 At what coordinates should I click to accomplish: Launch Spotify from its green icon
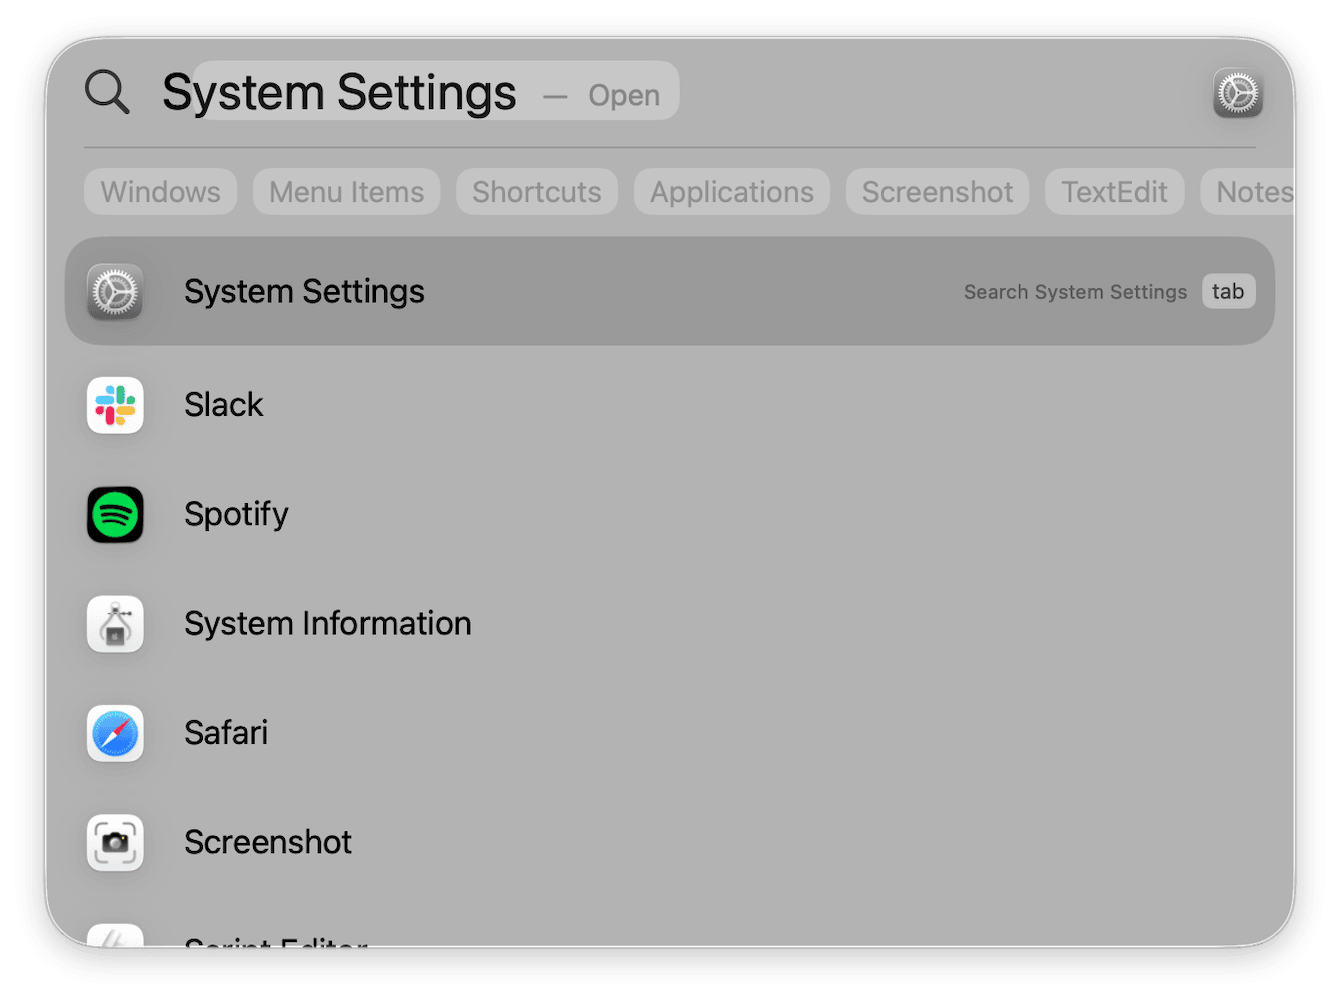[x=115, y=515]
